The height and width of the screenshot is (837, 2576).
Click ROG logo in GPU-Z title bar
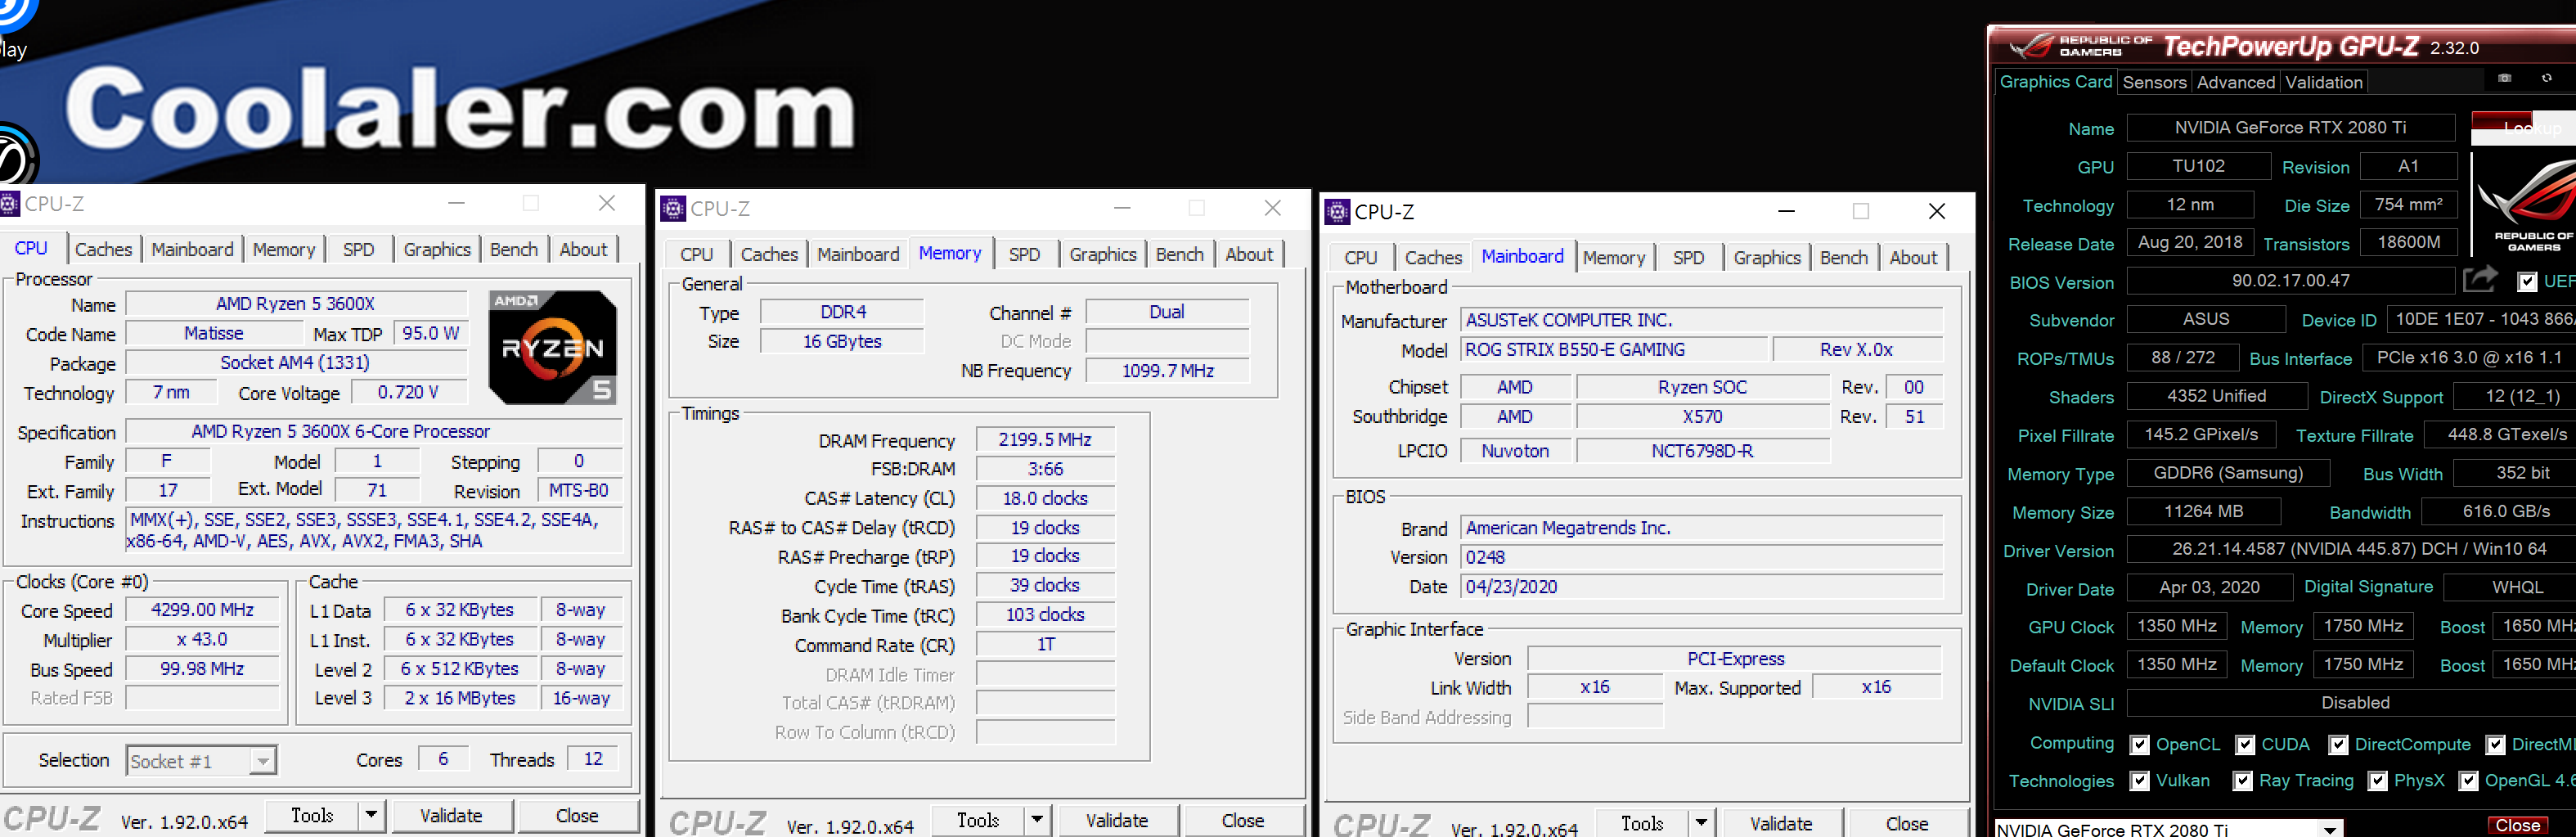pos(2030,46)
